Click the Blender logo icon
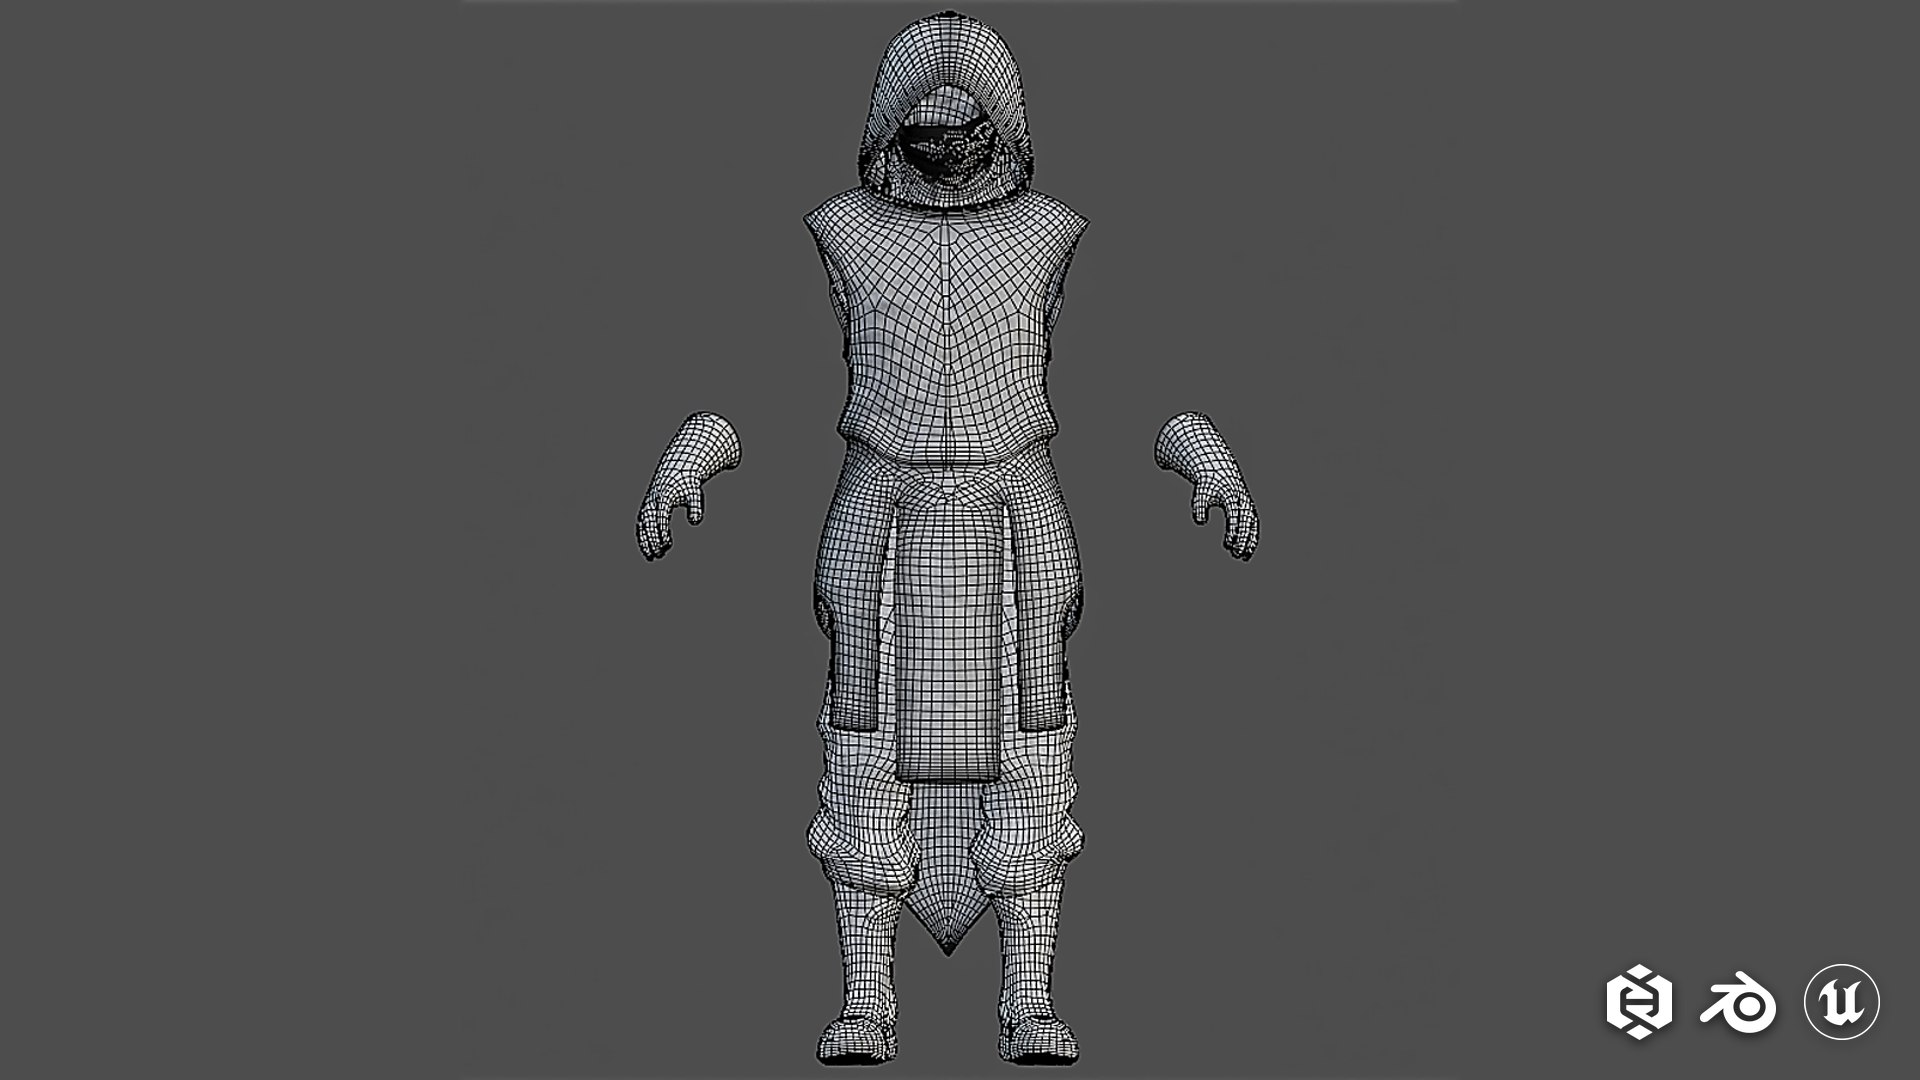Viewport: 1920px width, 1080px height. [x=1737, y=1002]
